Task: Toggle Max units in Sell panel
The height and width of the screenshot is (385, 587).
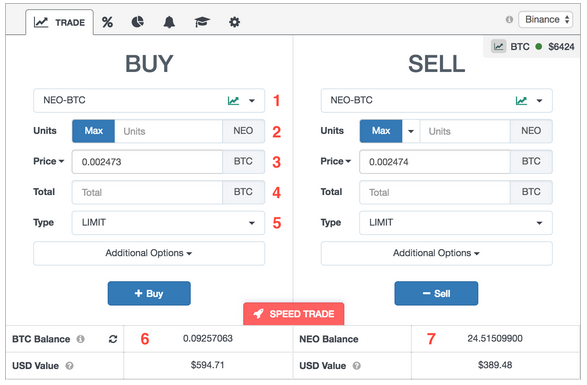Action: 381,131
